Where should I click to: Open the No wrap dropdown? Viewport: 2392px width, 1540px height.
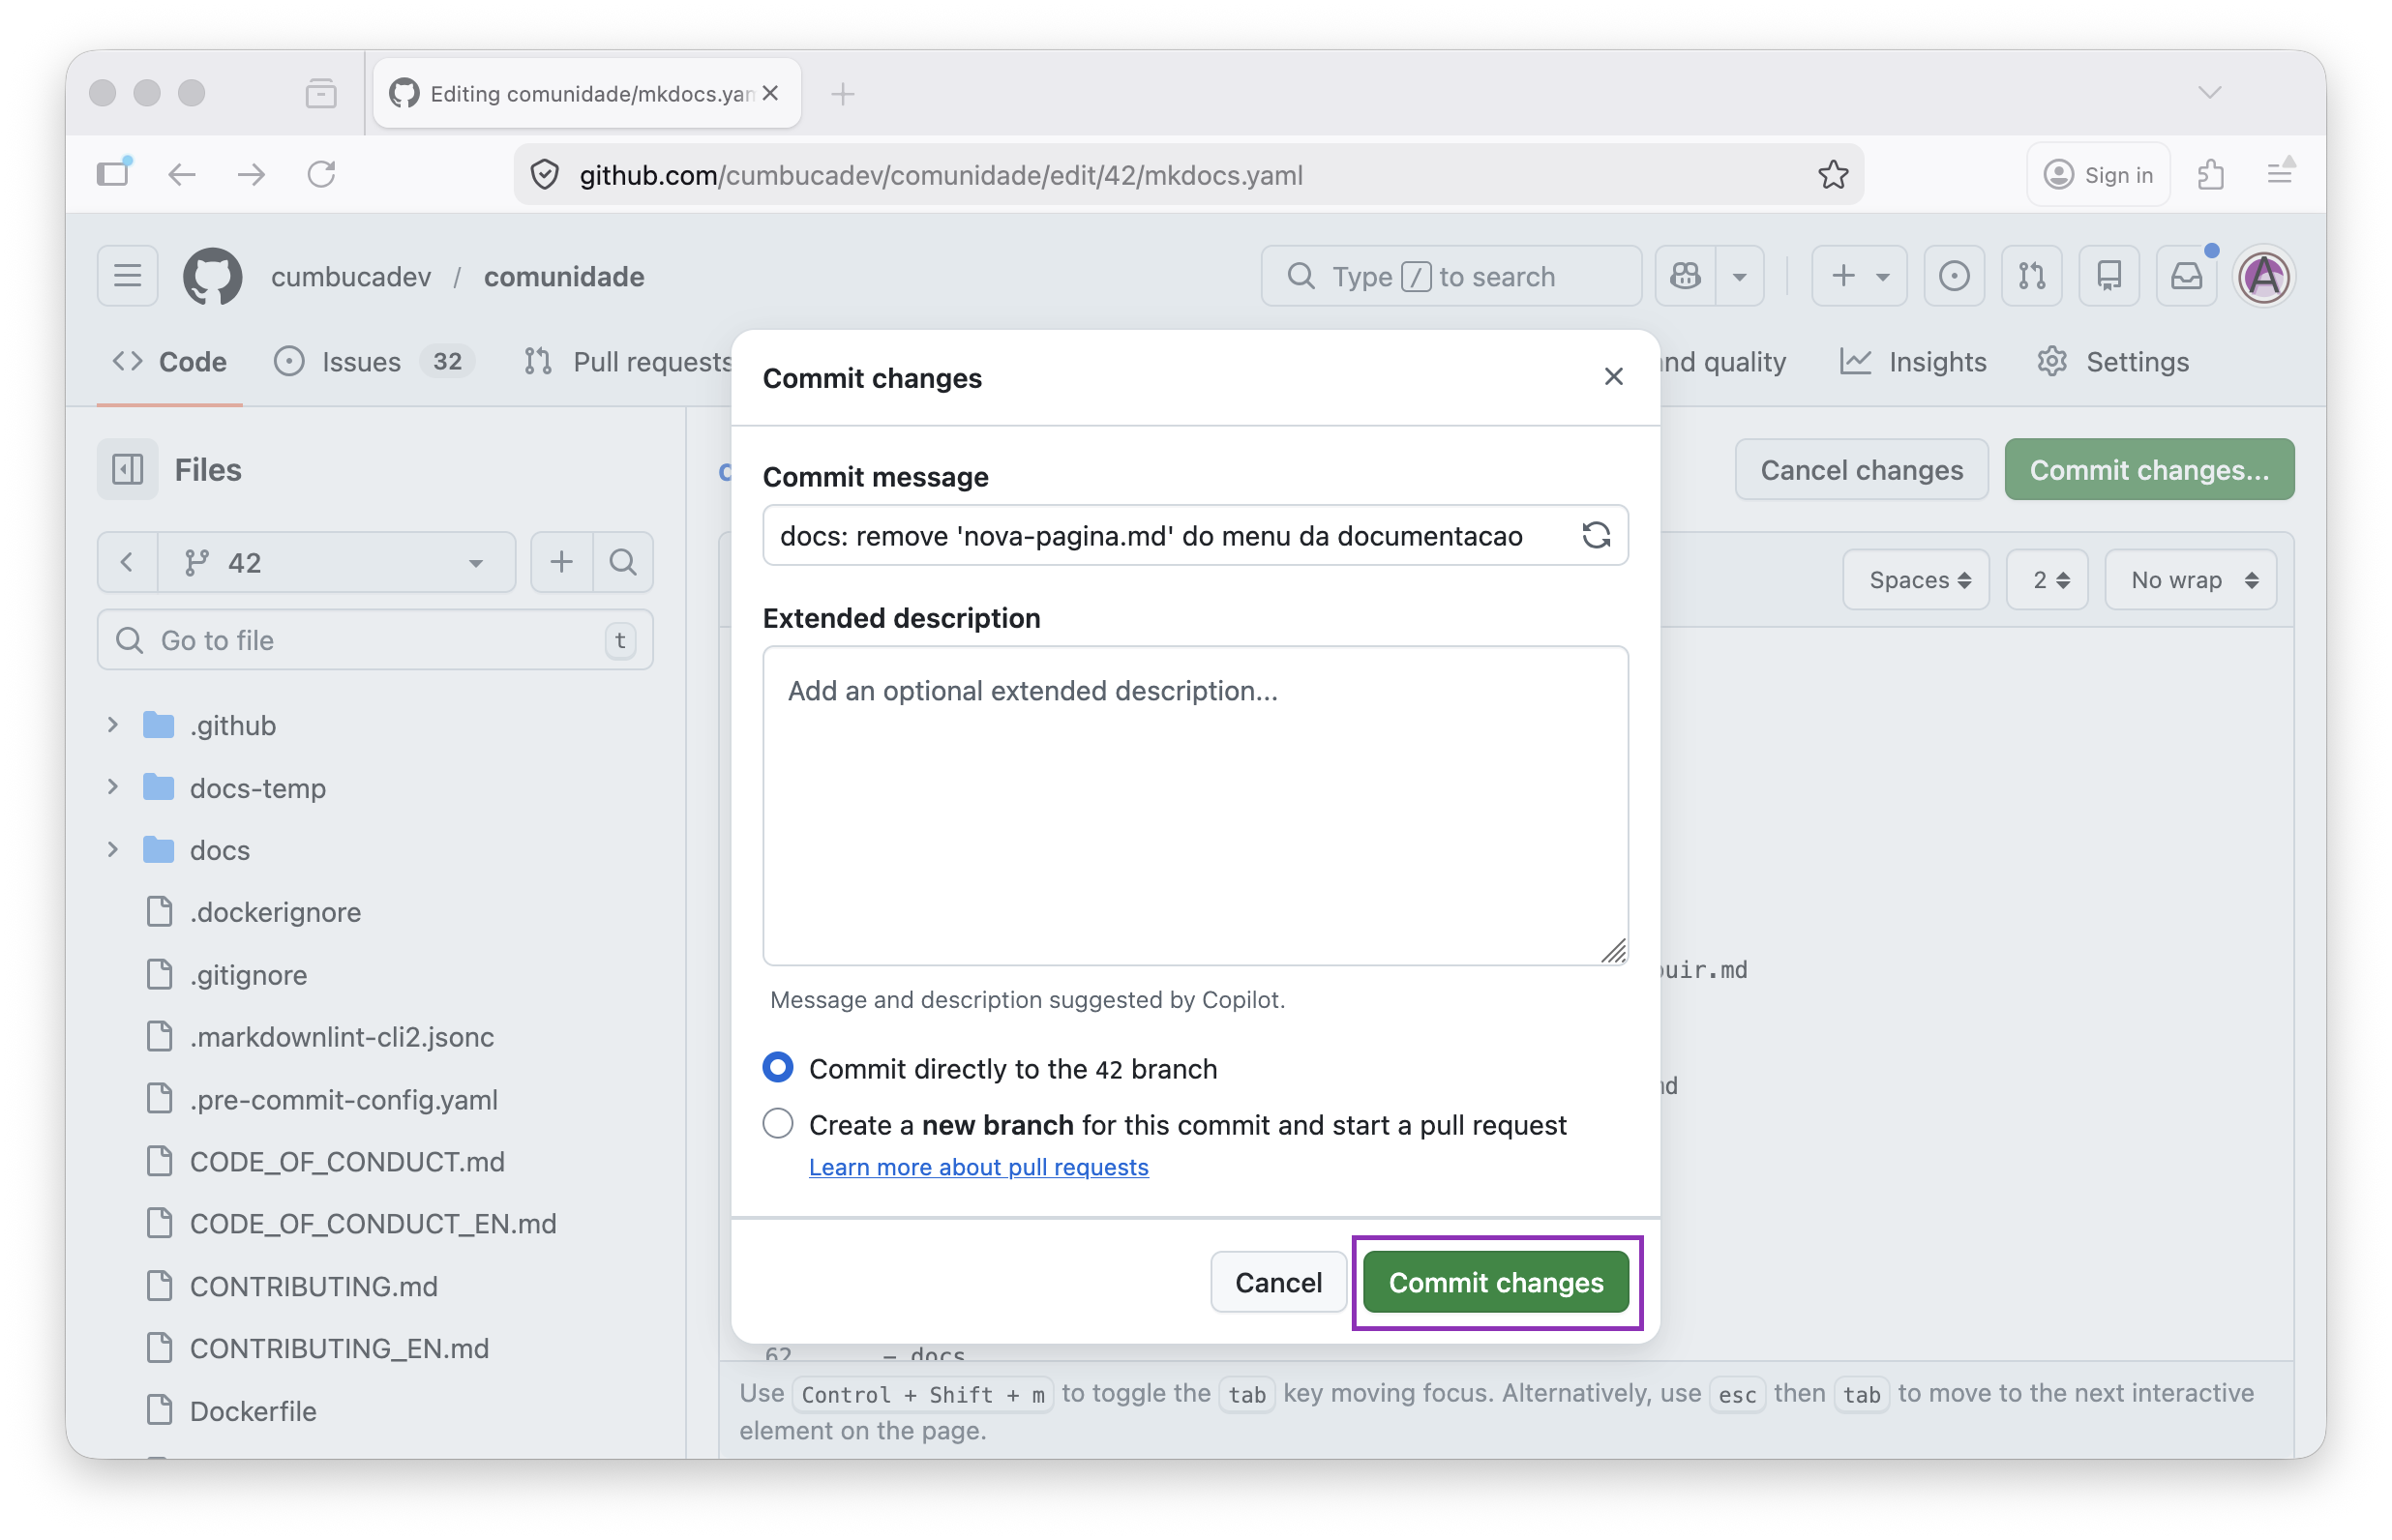coord(2191,580)
